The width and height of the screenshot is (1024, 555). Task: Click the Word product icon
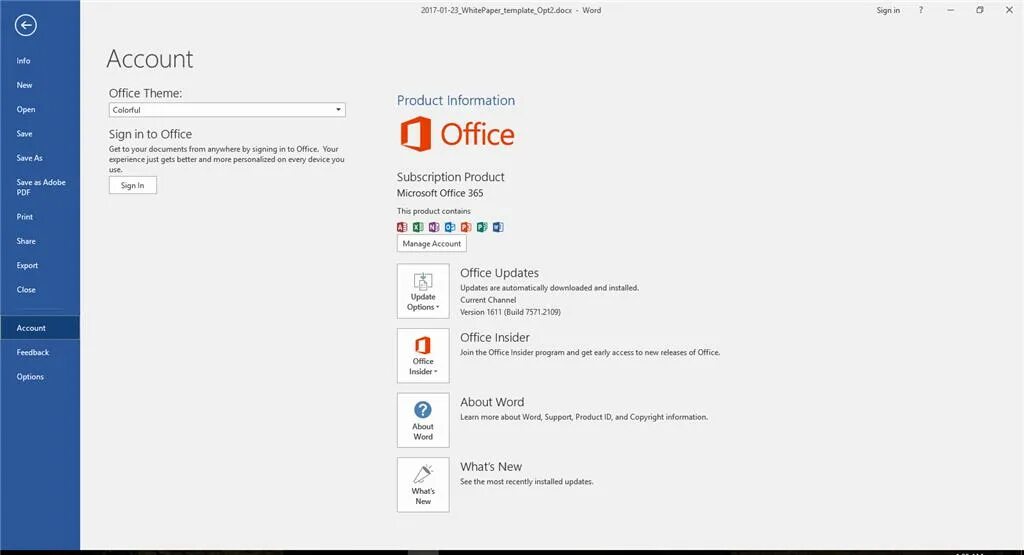[x=498, y=227]
